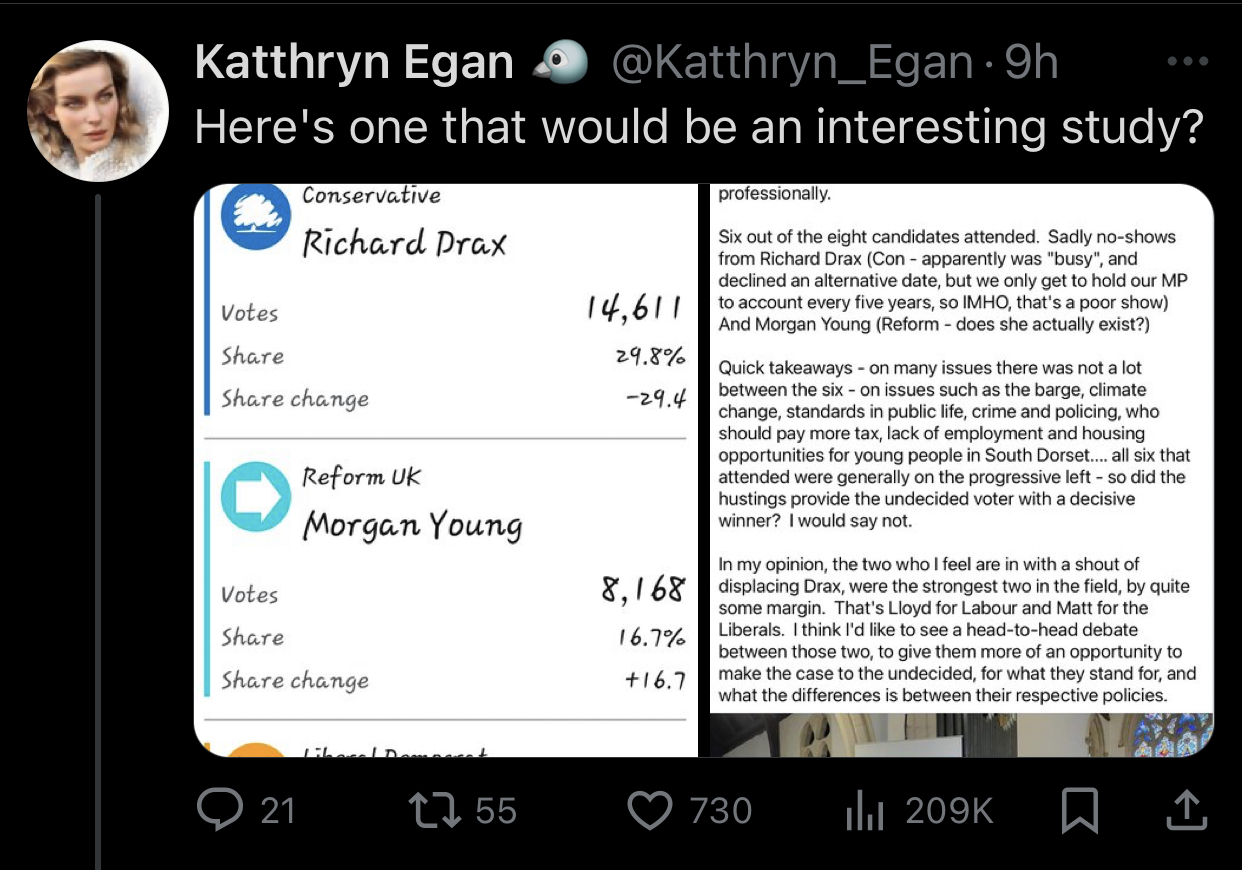Click the 21 replies count
The height and width of the screenshot is (870, 1242).
(x=277, y=810)
